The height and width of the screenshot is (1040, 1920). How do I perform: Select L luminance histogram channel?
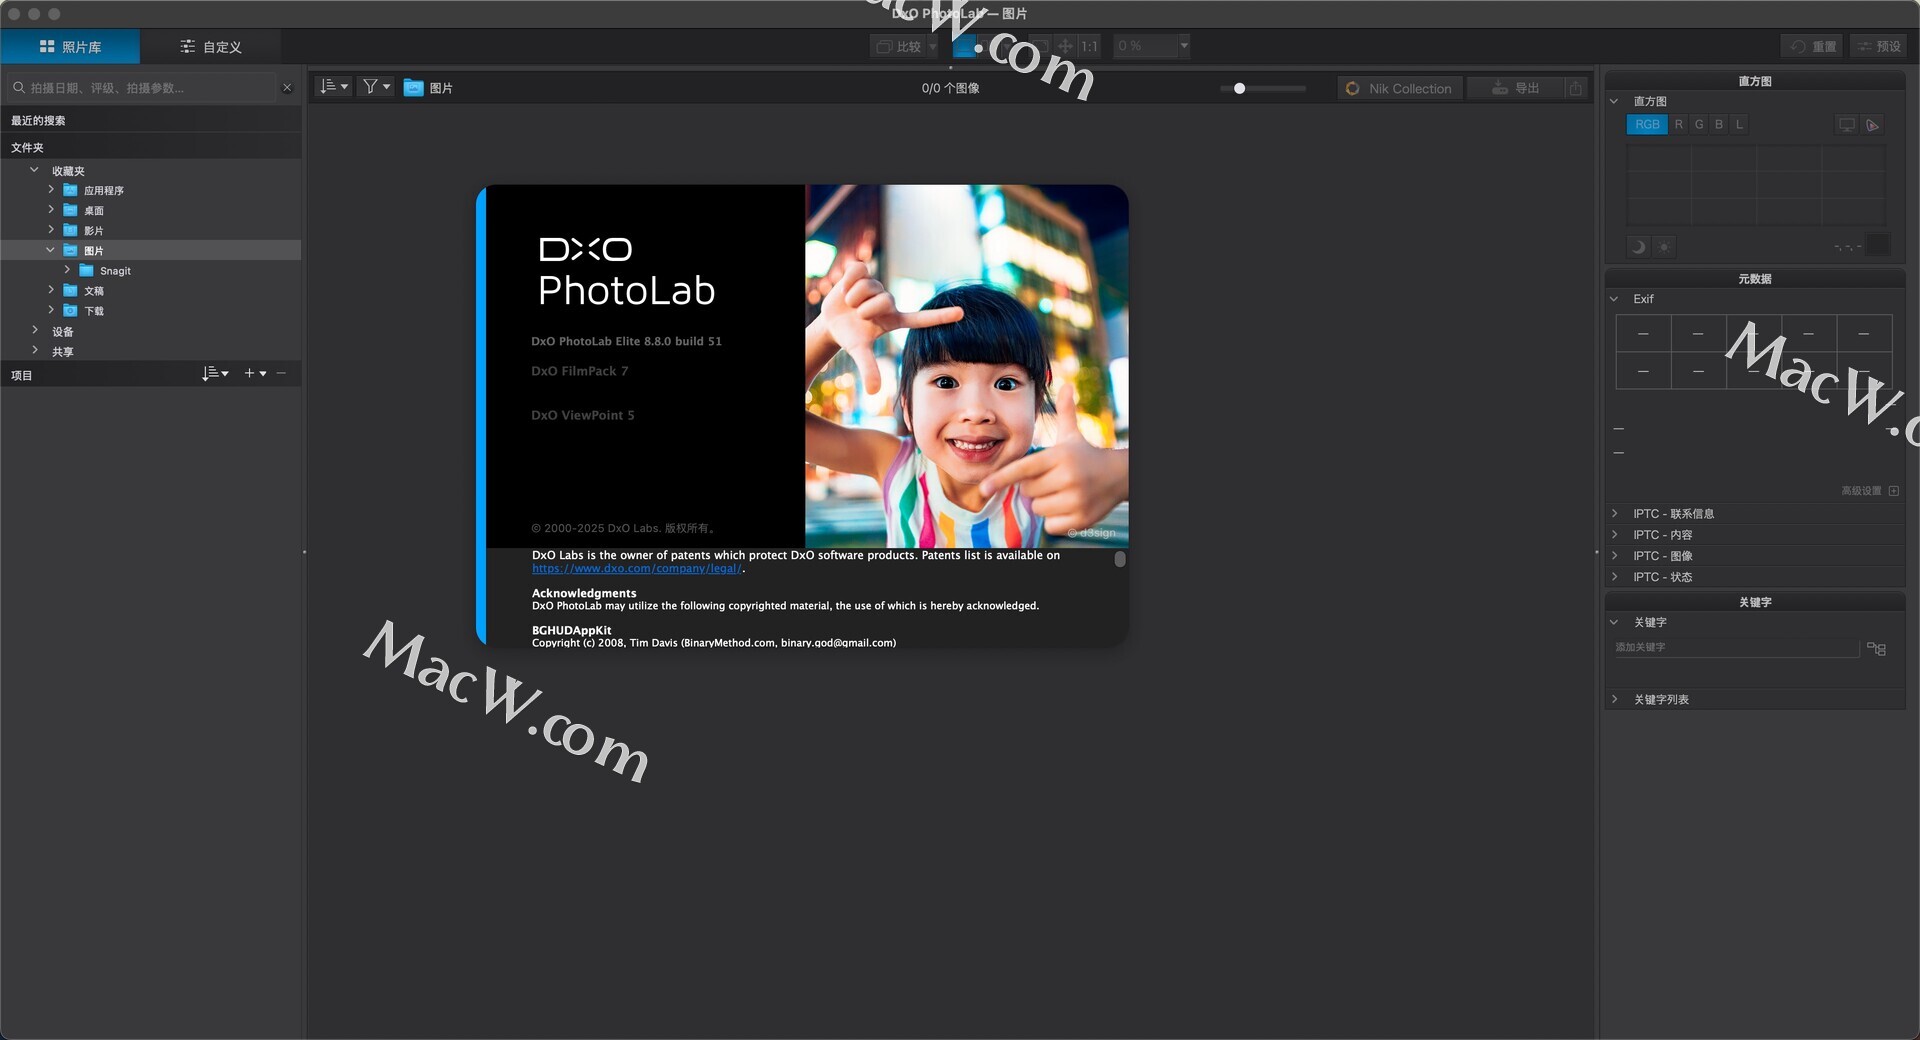coord(1739,124)
